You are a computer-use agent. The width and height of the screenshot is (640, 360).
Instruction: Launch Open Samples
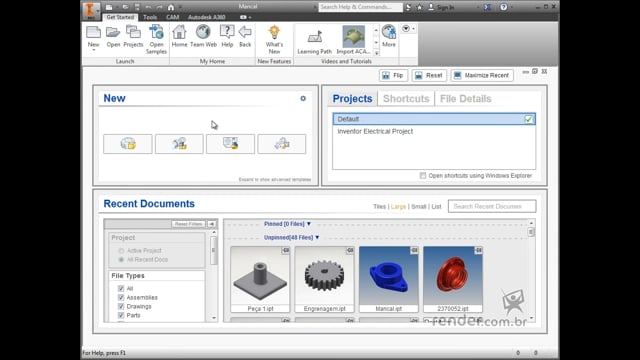[156, 39]
